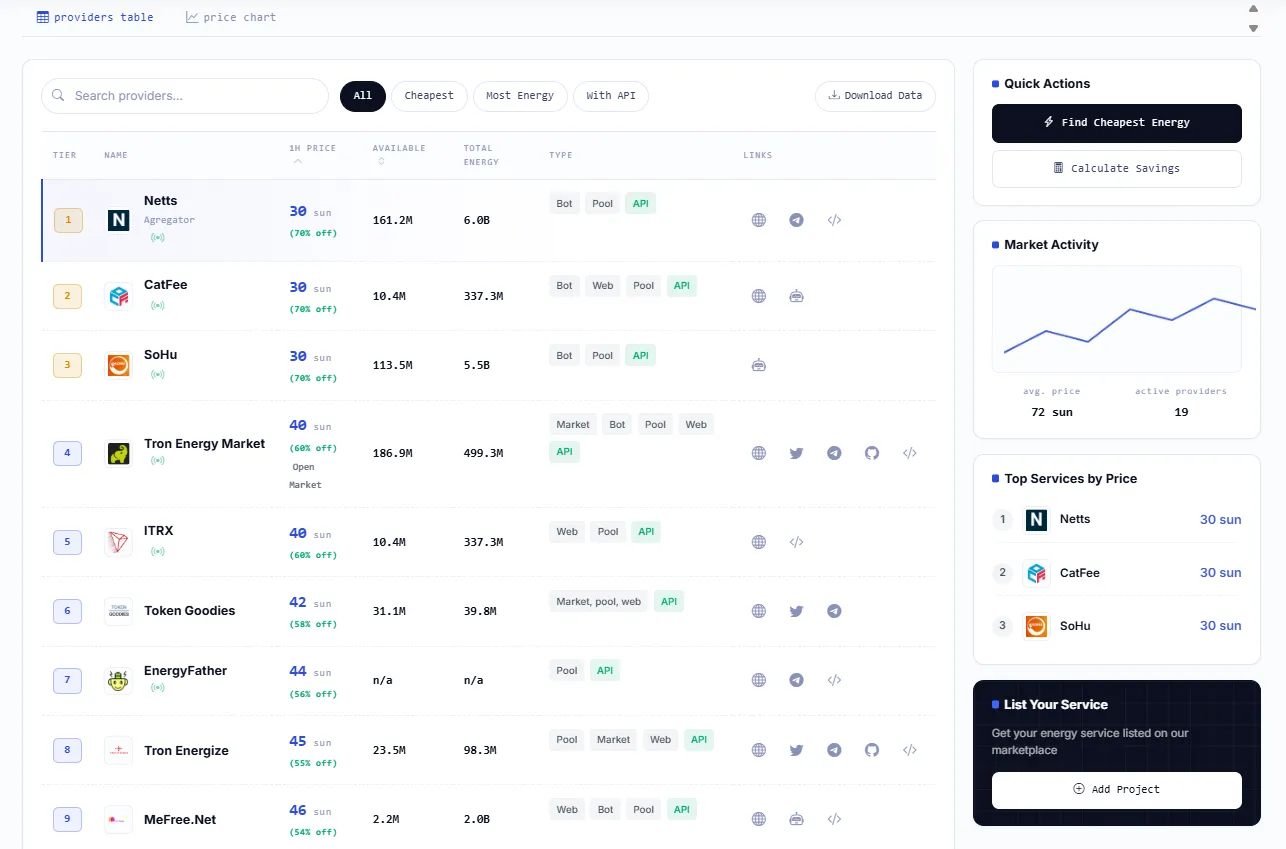Open Tron Energy Market's GitHub icon
Viewport: 1286px width, 849px height.
point(872,453)
